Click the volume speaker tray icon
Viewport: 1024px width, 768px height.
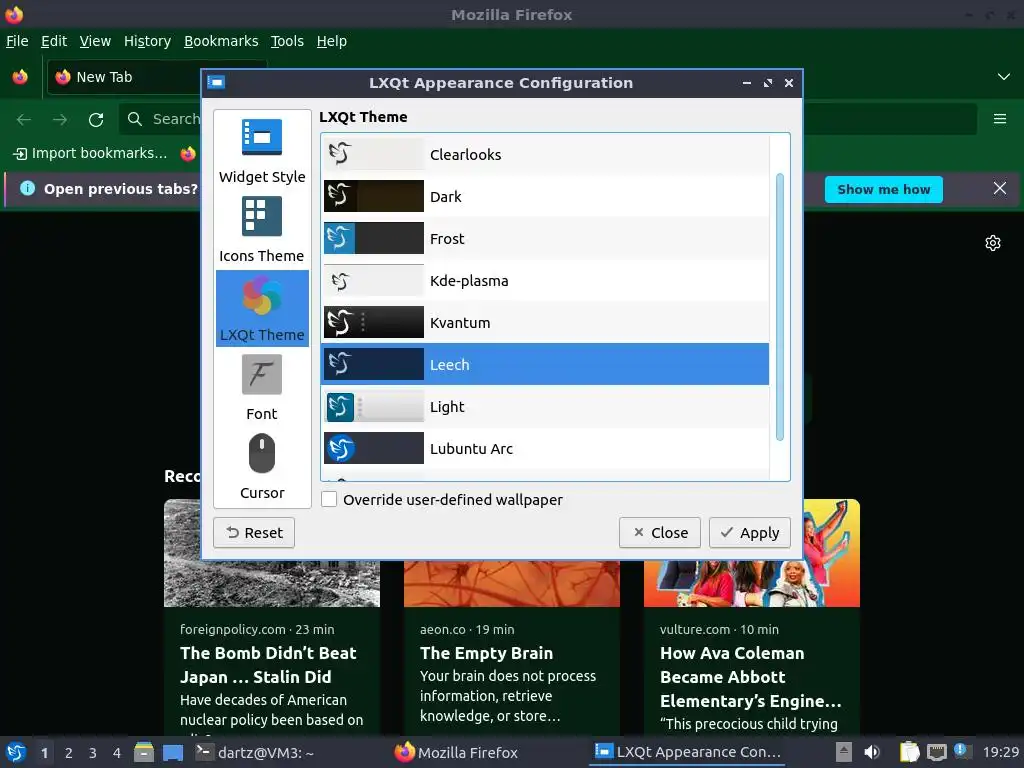point(872,752)
